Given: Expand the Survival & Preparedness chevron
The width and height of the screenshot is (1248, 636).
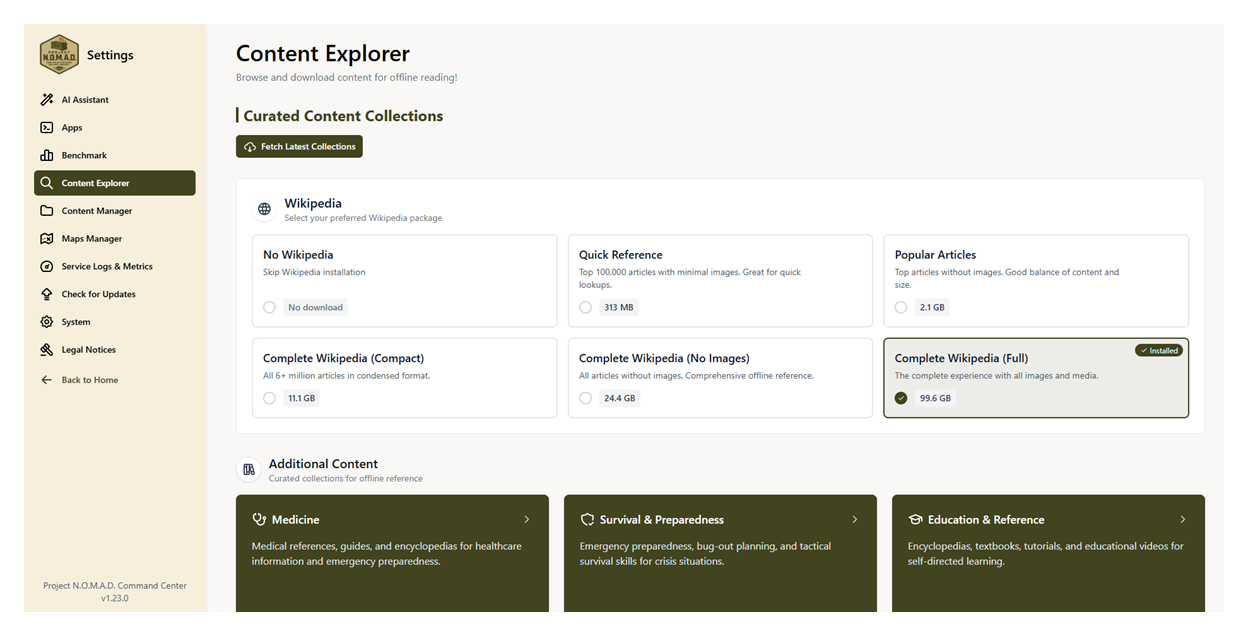Looking at the screenshot, I should (855, 520).
